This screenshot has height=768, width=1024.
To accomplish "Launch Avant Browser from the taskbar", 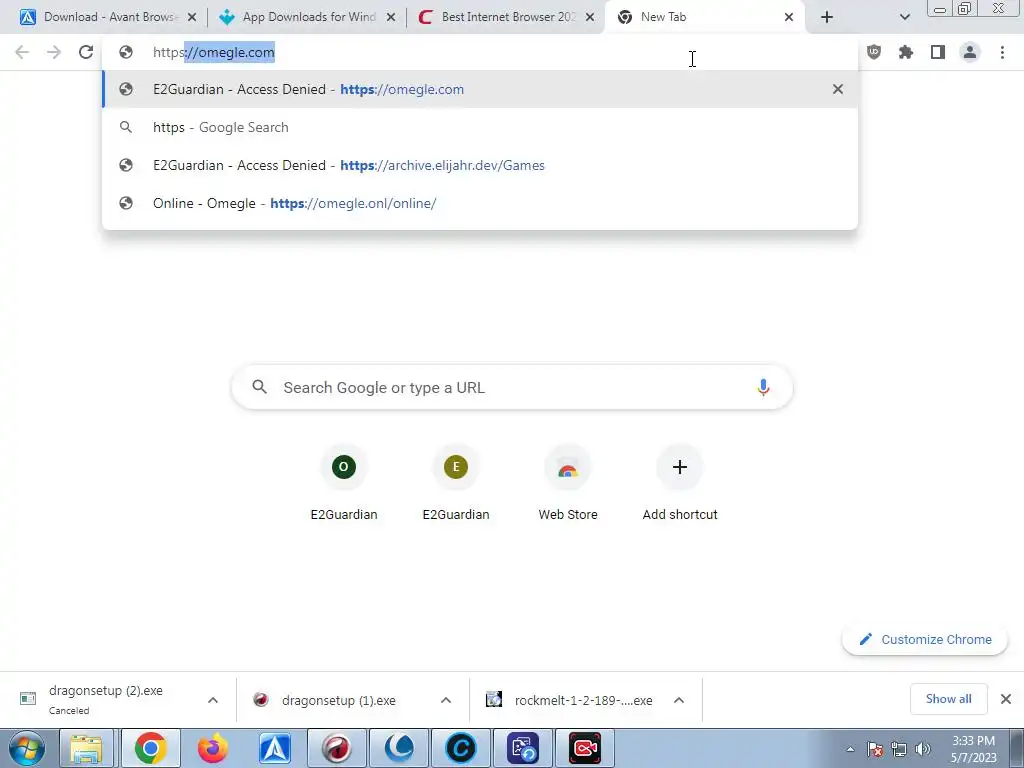I will [275, 748].
